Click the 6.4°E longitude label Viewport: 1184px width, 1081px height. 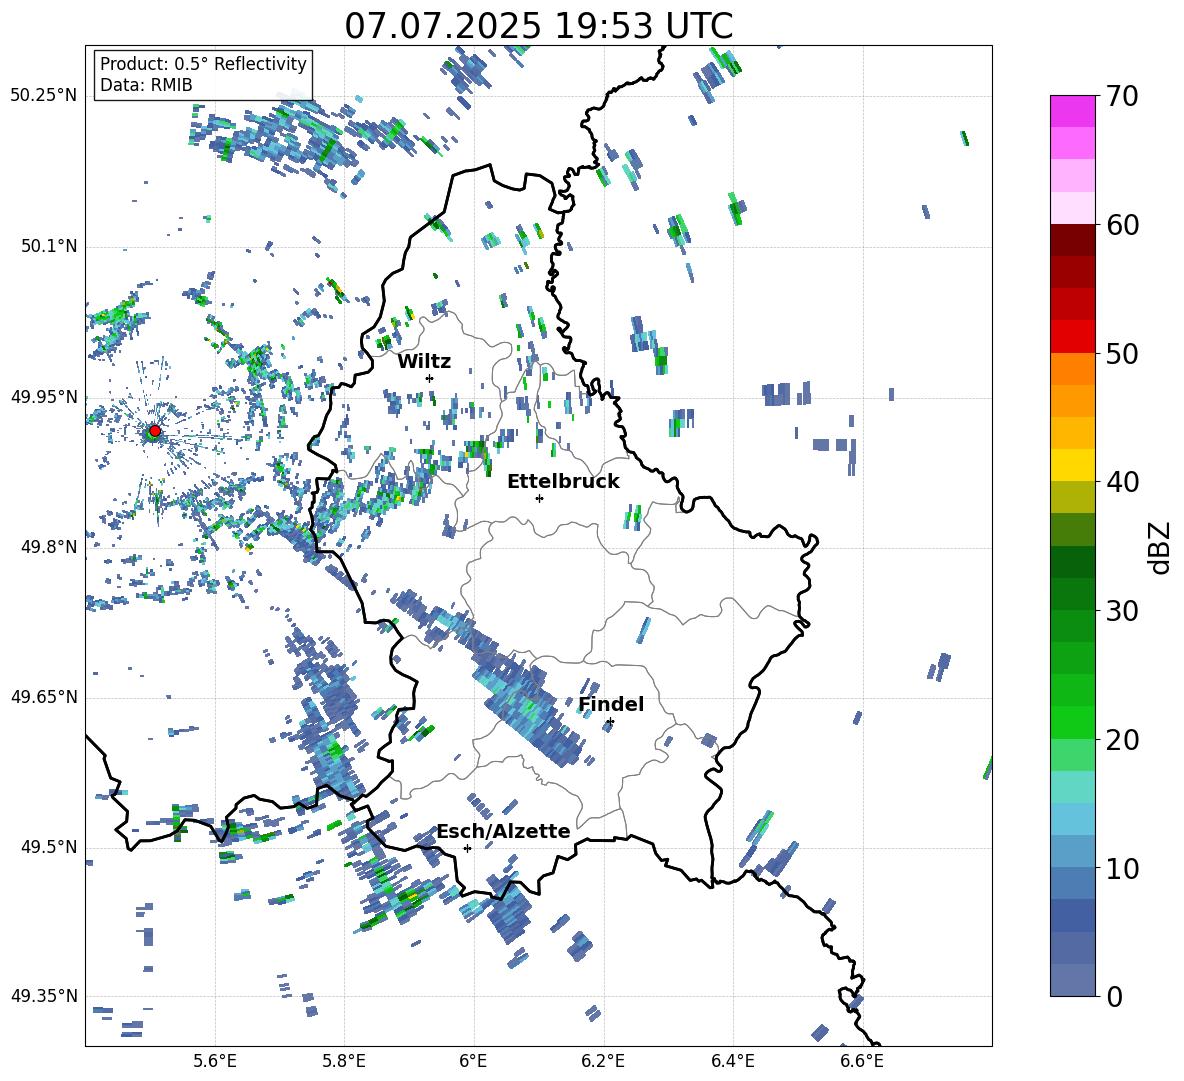pyautogui.click(x=732, y=1061)
